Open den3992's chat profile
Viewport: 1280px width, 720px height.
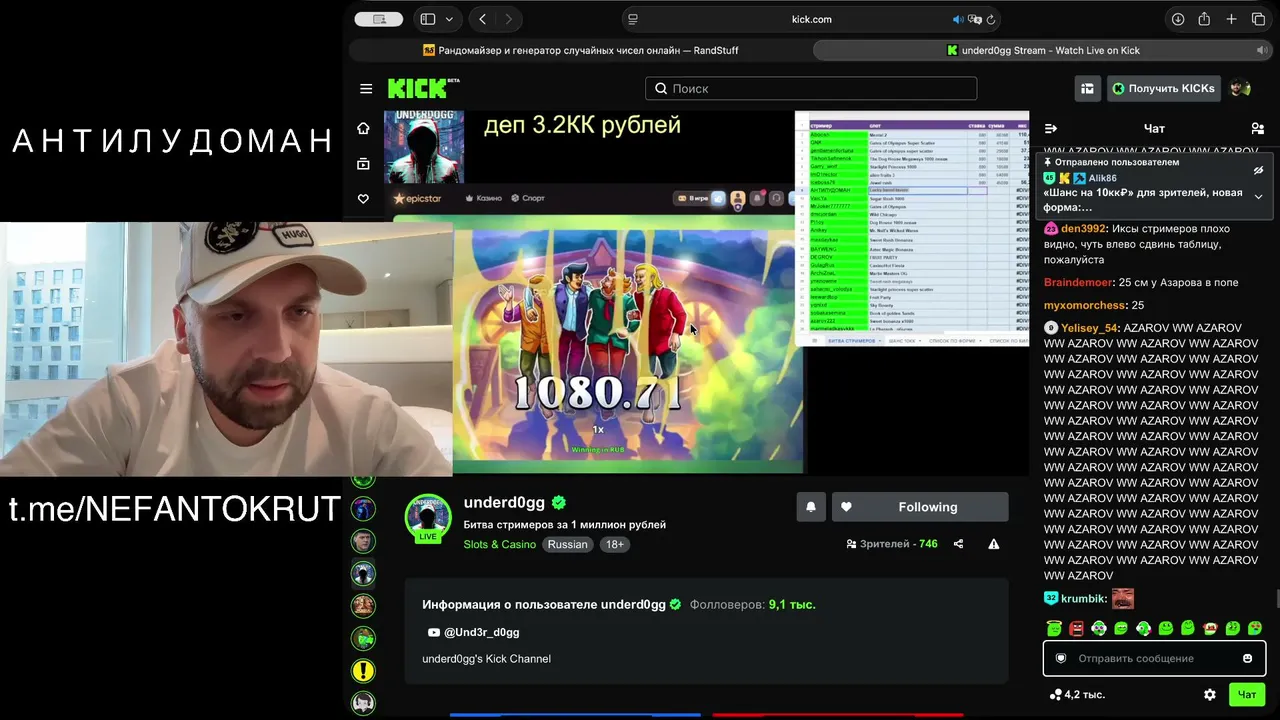coord(1084,228)
